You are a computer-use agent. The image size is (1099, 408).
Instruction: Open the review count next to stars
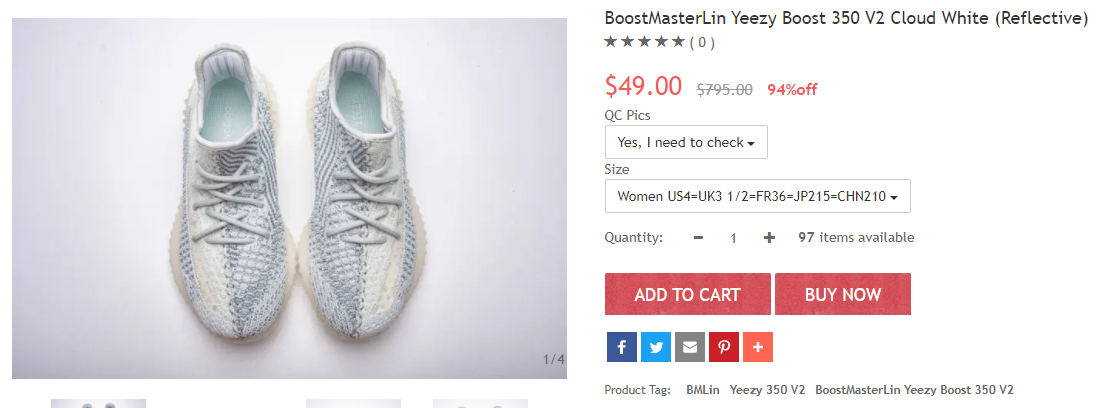tap(705, 42)
